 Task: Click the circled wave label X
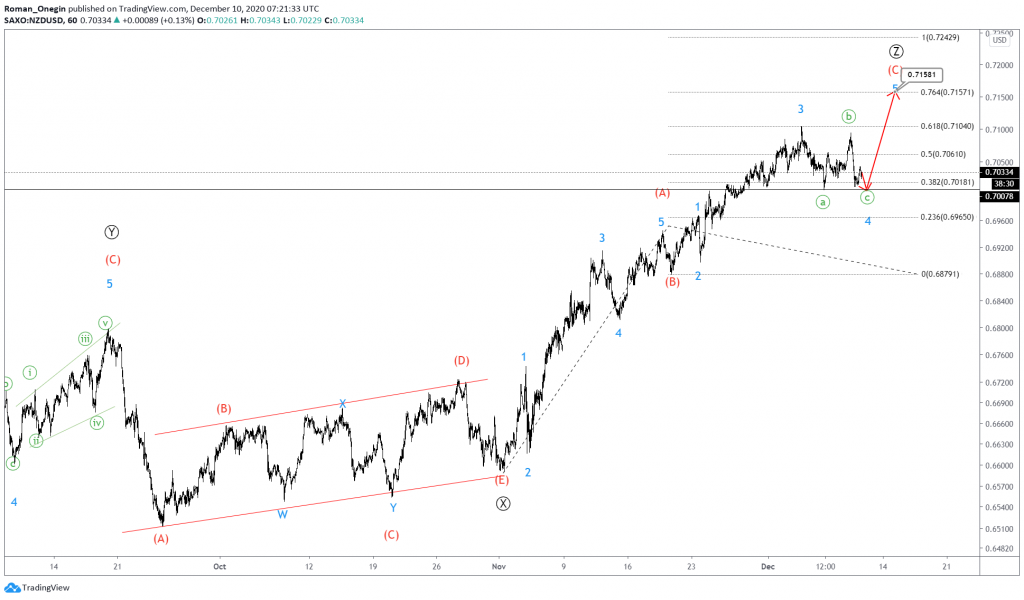click(501, 503)
